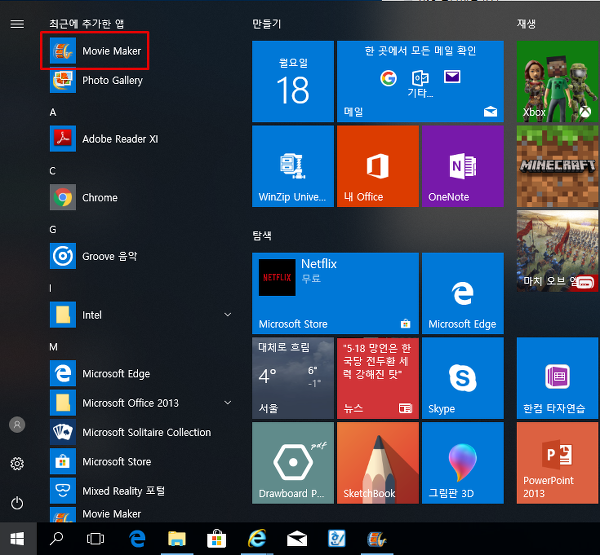
Task: Open the Hangul word processor taskbar icon
Action: [x=337, y=539]
